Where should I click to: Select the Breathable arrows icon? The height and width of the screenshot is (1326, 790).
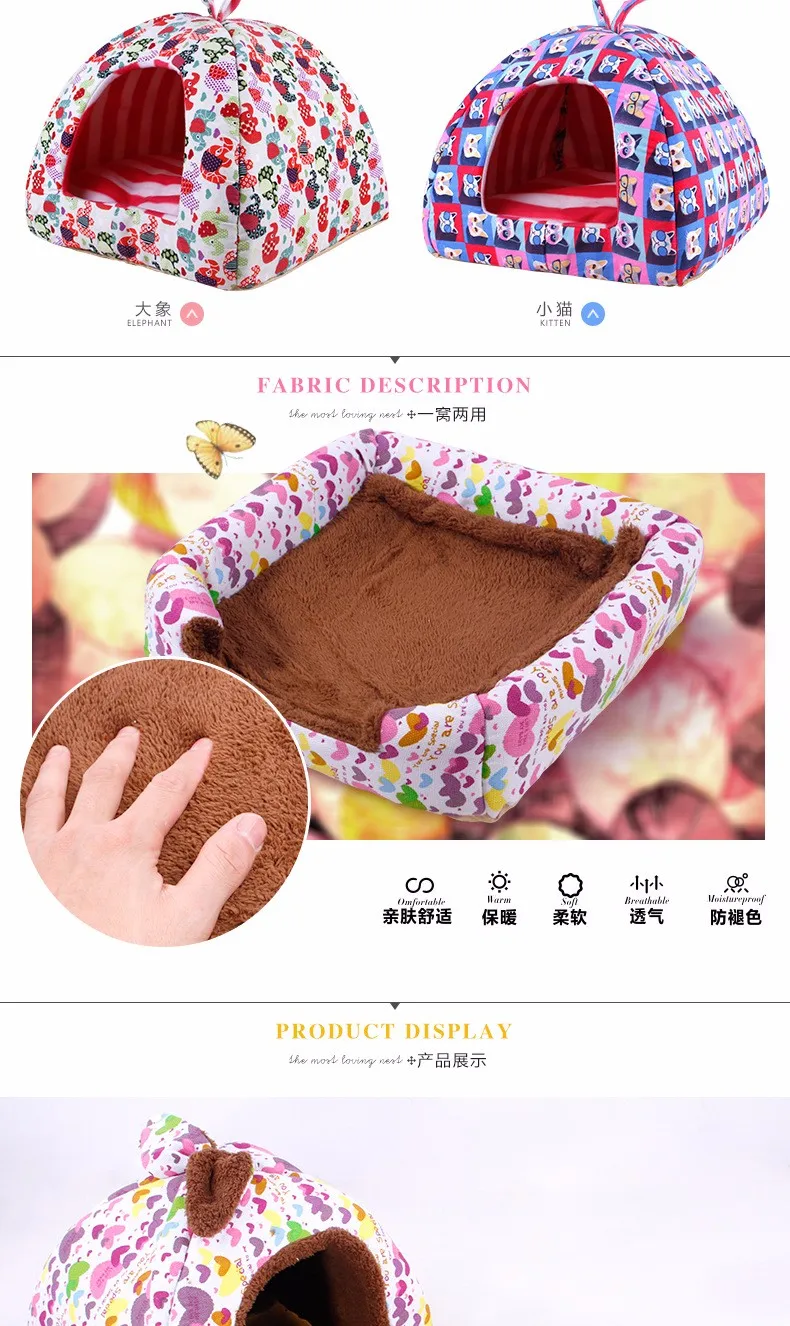tap(646, 884)
